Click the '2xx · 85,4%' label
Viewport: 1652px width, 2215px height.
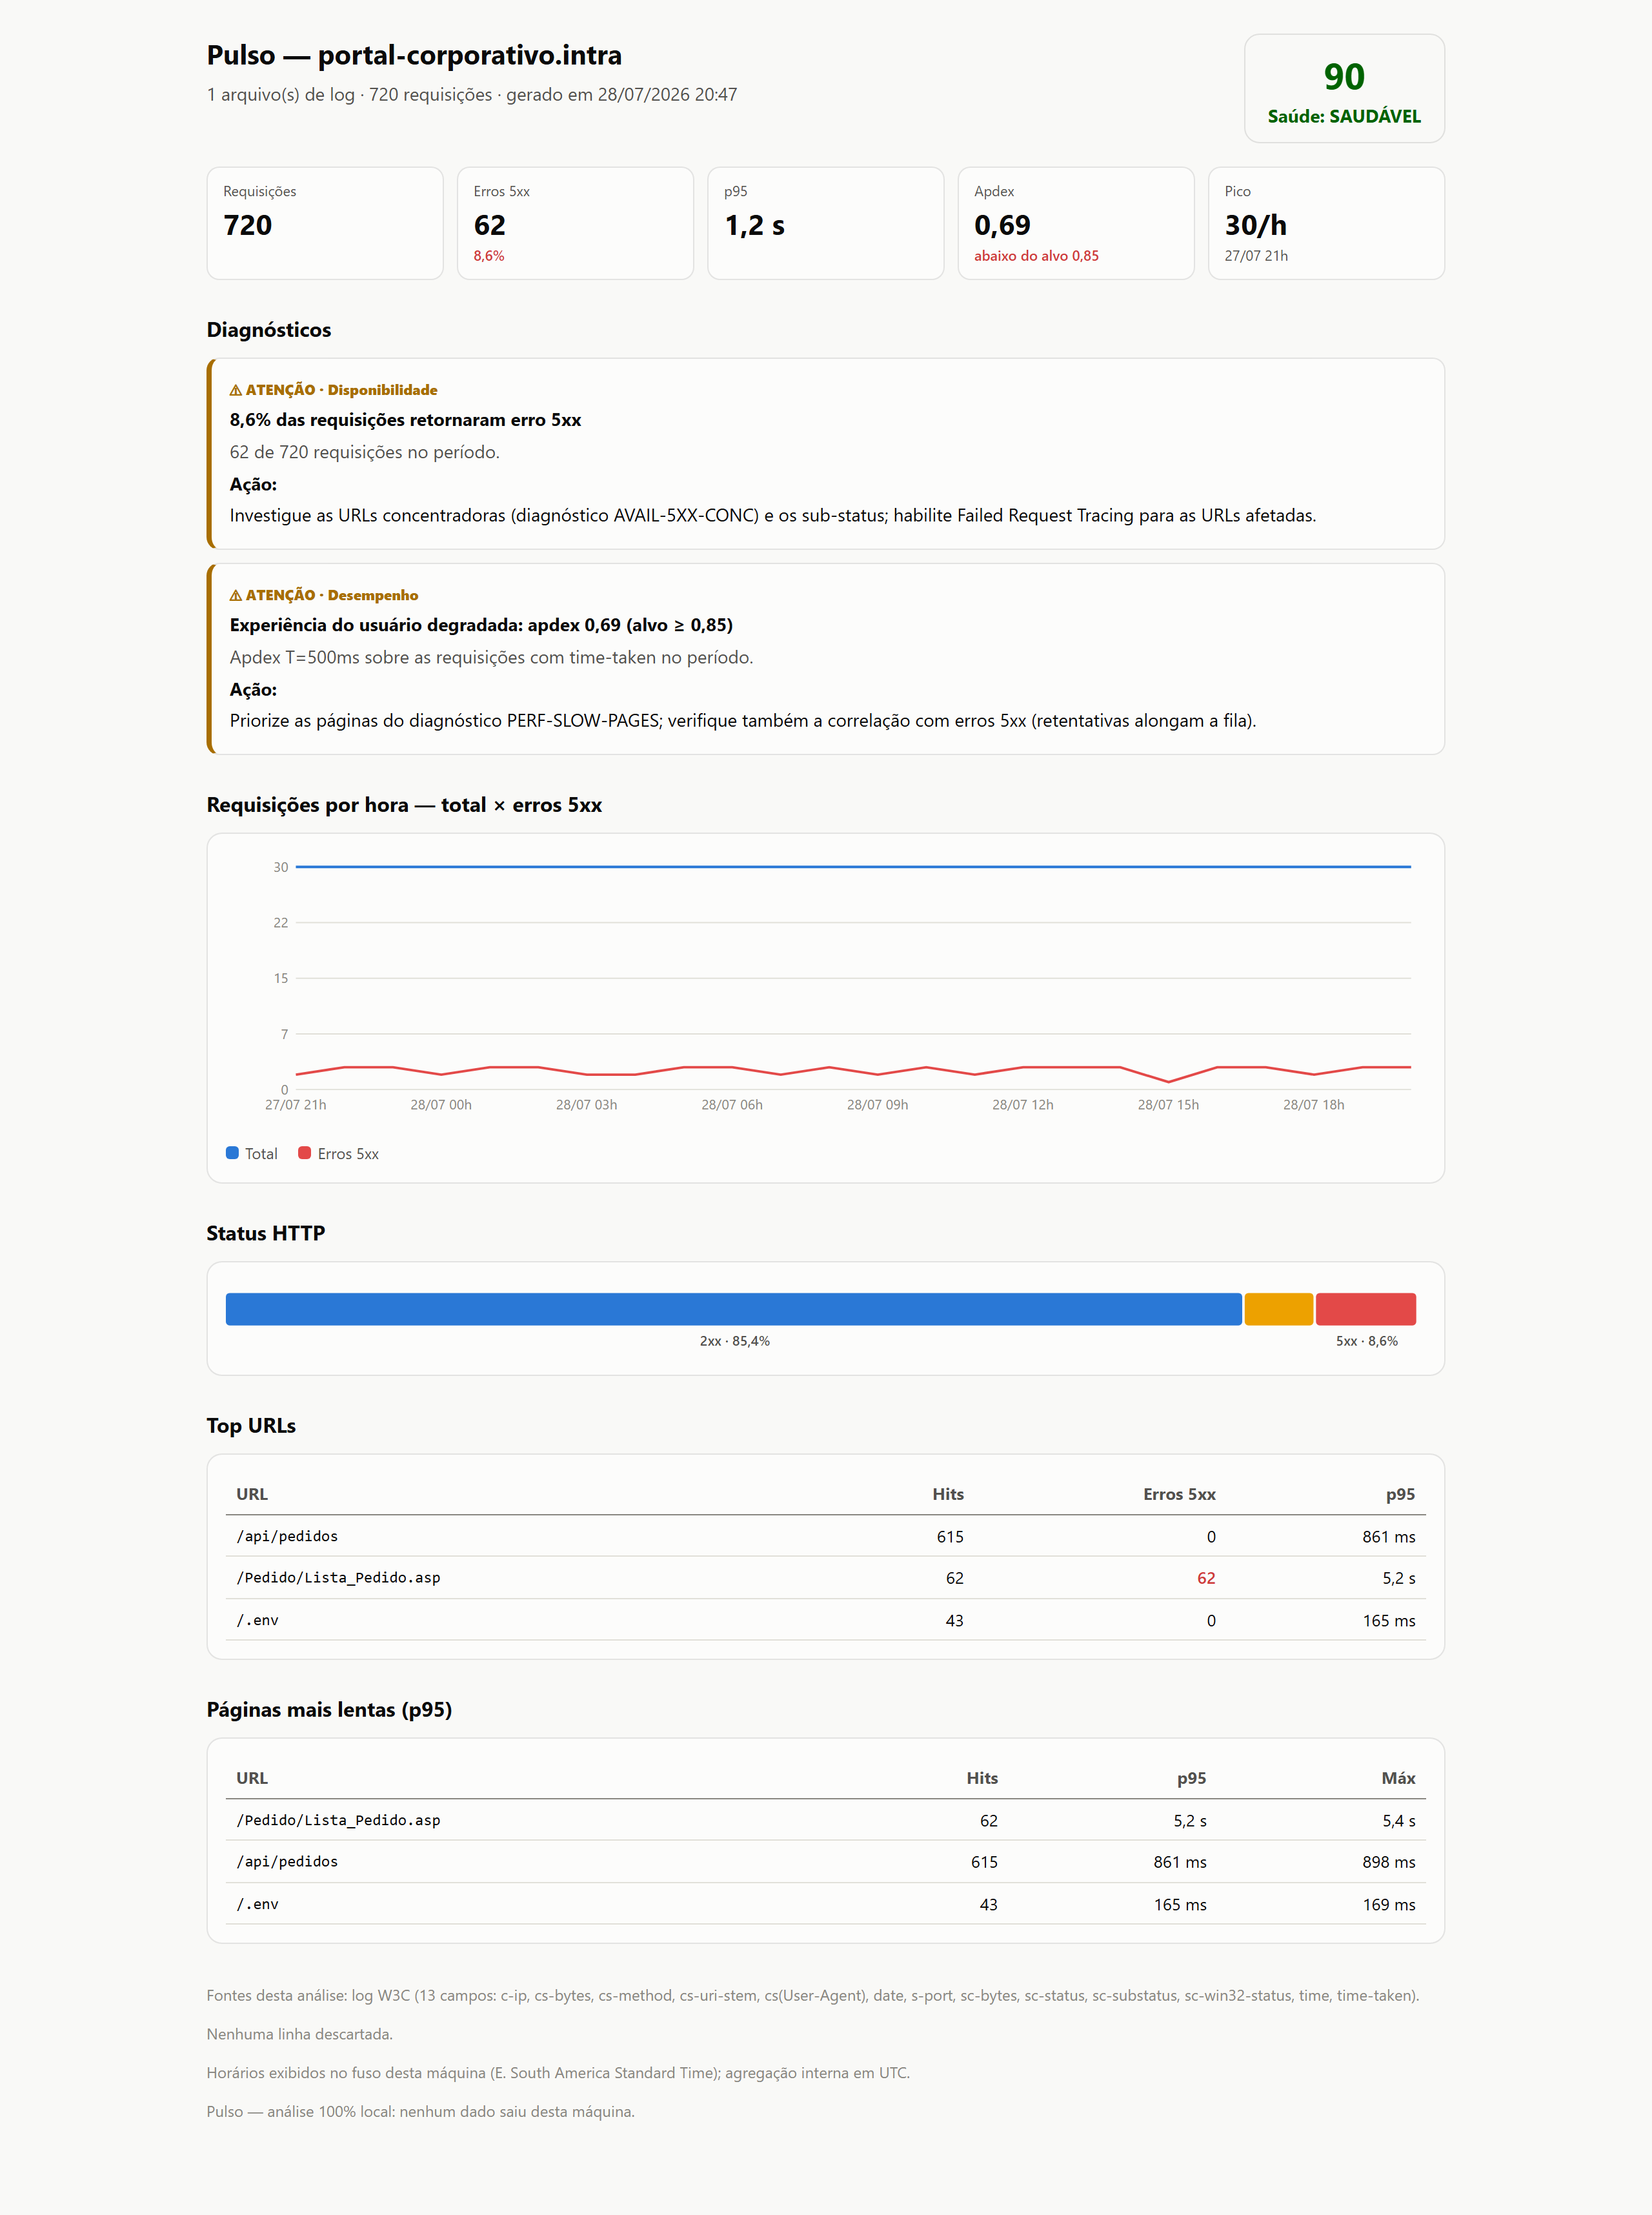pyautogui.click(x=734, y=1341)
